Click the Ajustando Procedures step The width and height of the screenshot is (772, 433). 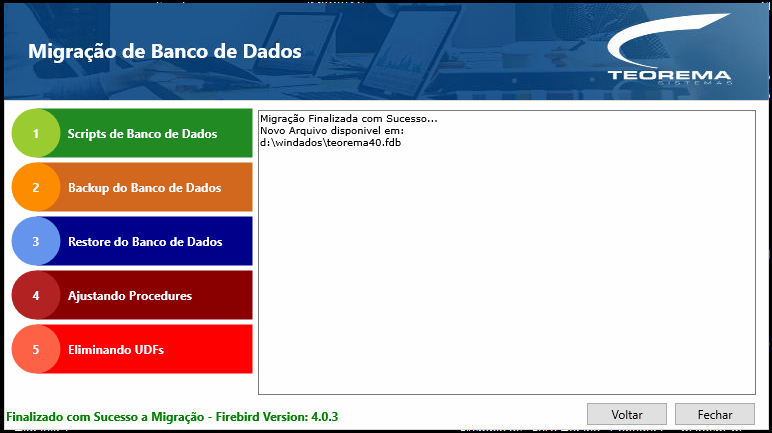coord(130,296)
